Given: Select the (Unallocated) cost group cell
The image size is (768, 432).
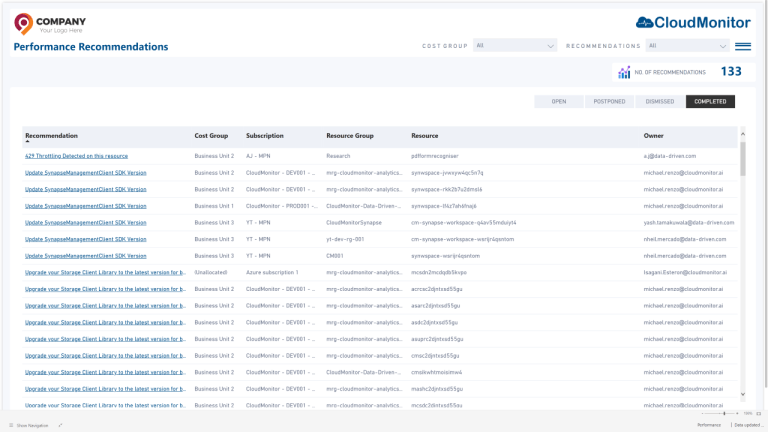Looking at the screenshot, I should pyautogui.click(x=211, y=272).
